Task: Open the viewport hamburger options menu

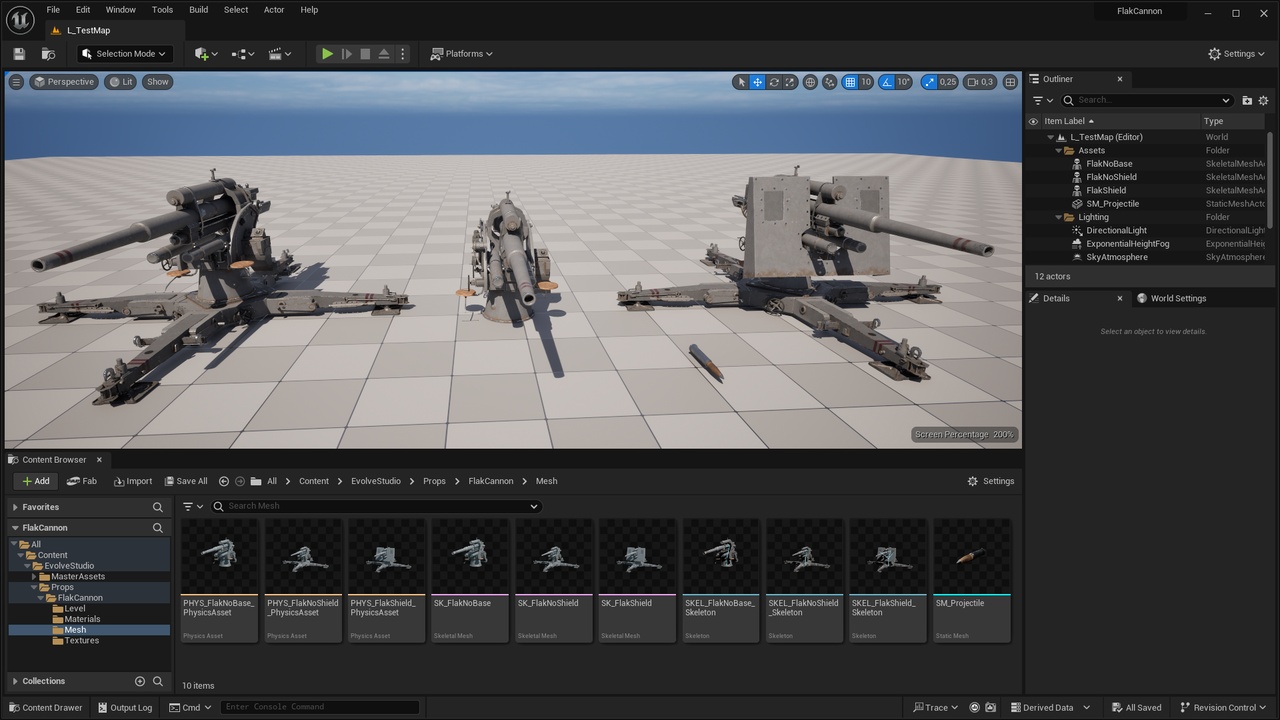Action: pyautogui.click(x=16, y=82)
